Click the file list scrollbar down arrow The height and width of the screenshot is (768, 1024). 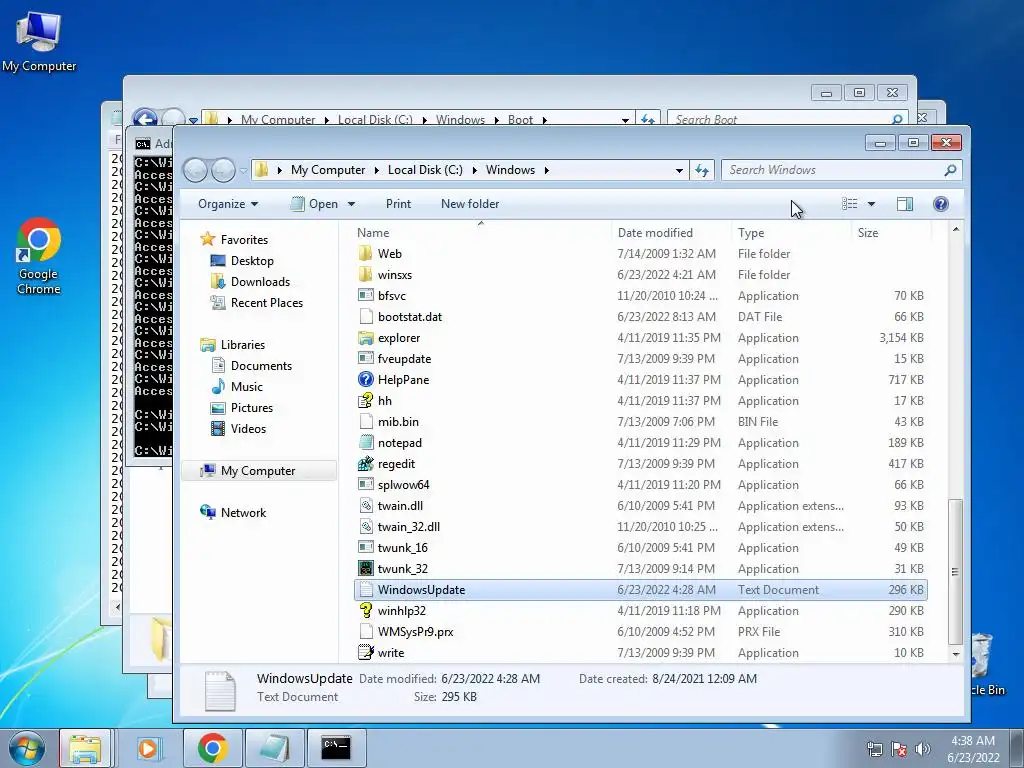[955, 654]
